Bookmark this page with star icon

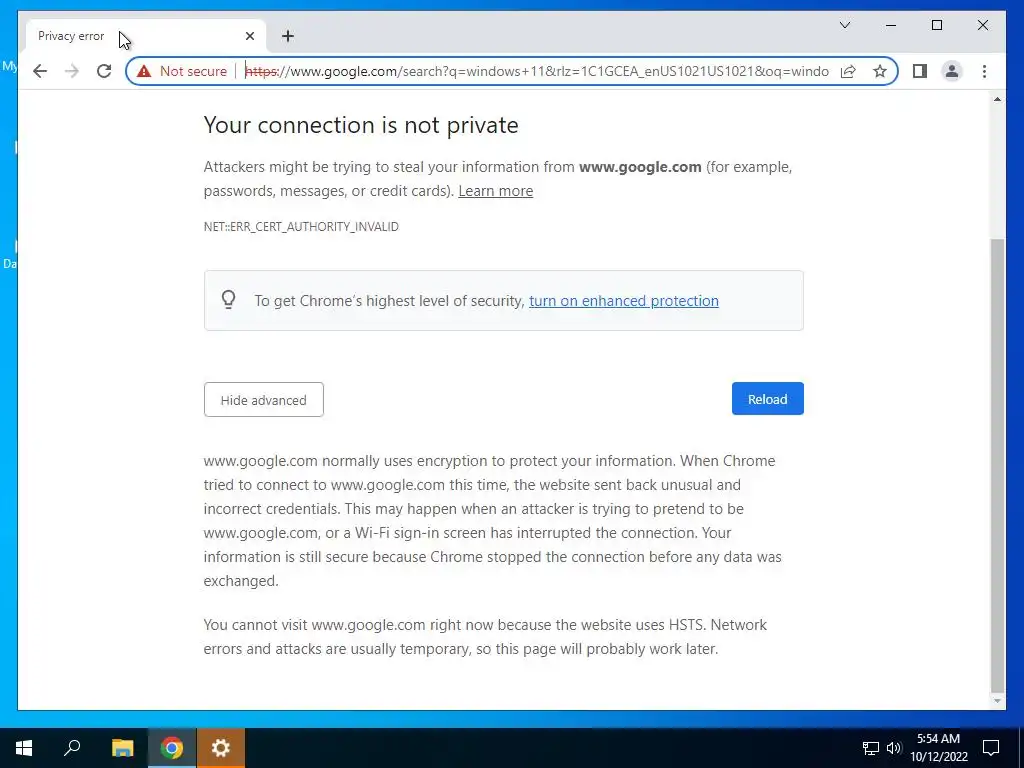[880, 71]
